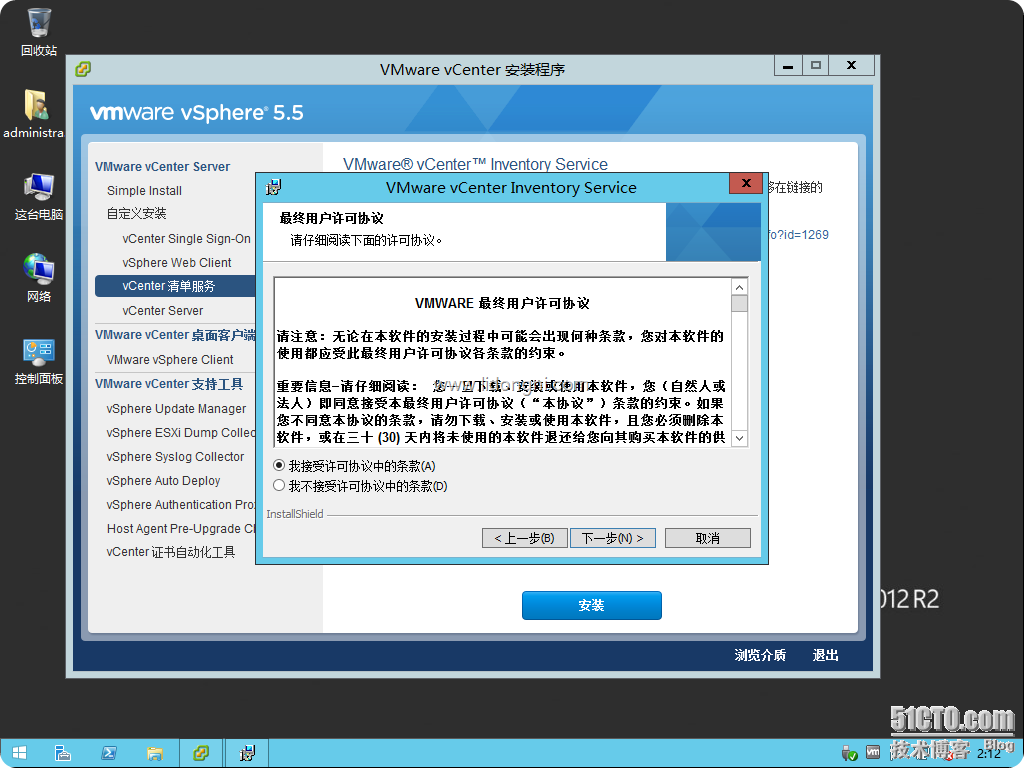Viewport: 1024px width, 768px height.
Task: Switch to VMware vCenter installer taskbar item
Action: pos(201,753)
